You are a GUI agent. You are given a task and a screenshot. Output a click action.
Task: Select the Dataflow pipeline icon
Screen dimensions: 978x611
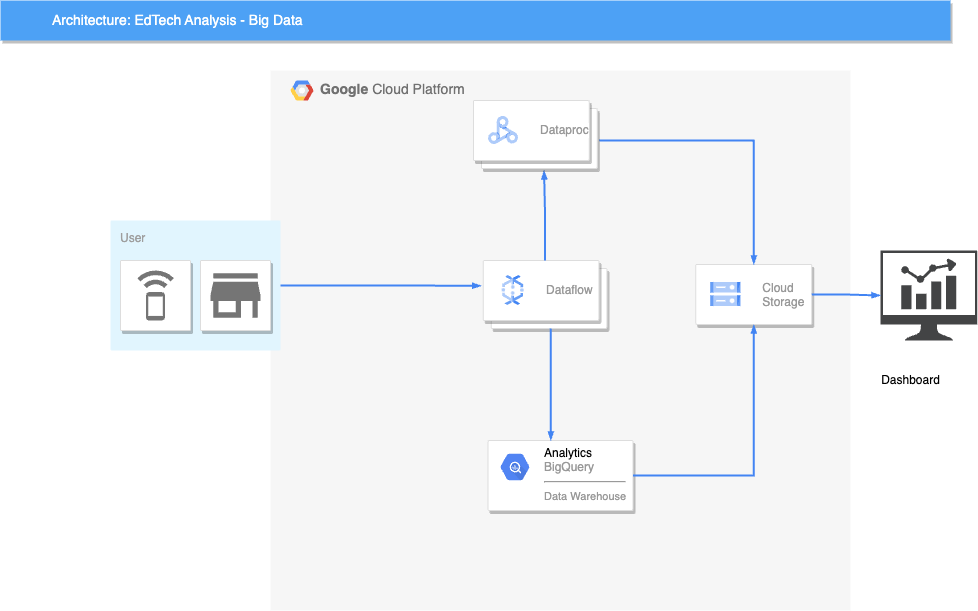[513, 290]
